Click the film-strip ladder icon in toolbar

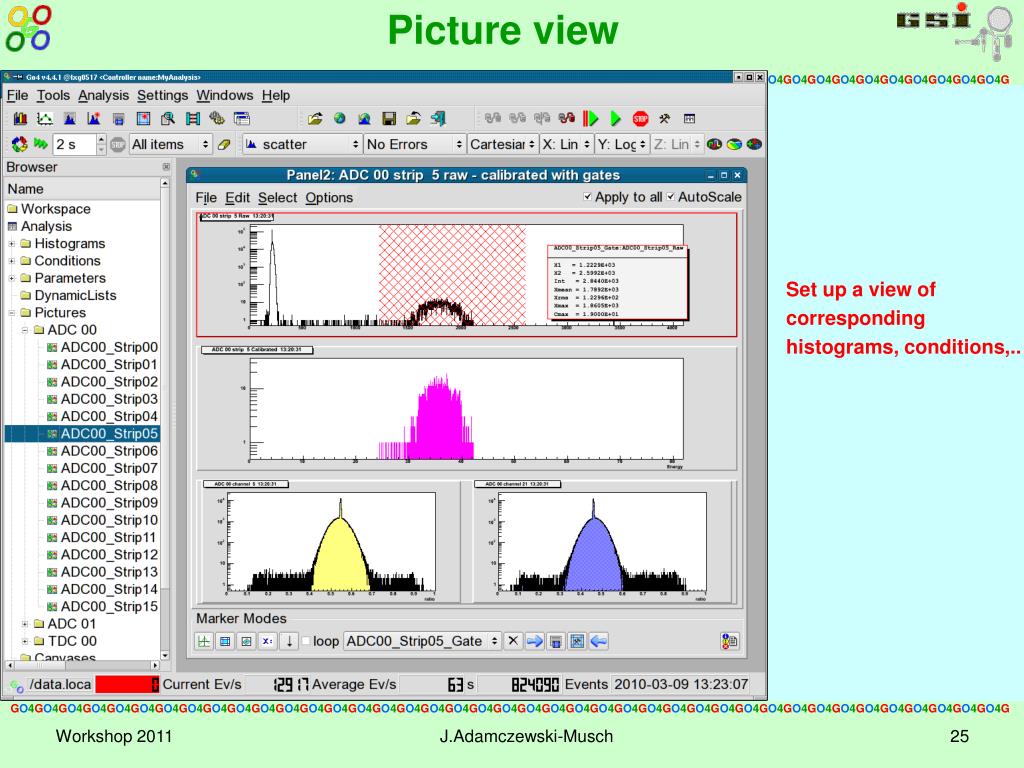(193, 119)
